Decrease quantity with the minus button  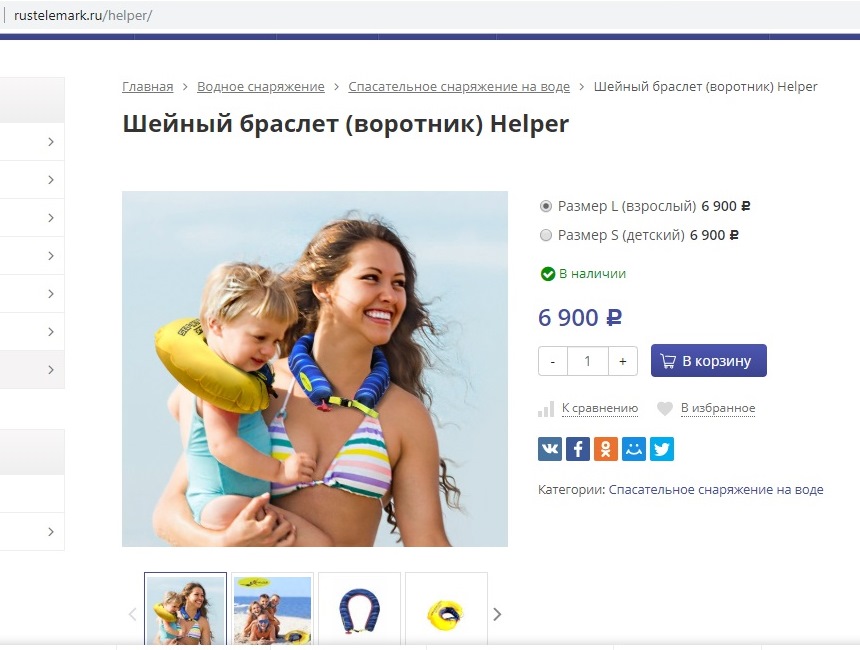coord(553,361)
